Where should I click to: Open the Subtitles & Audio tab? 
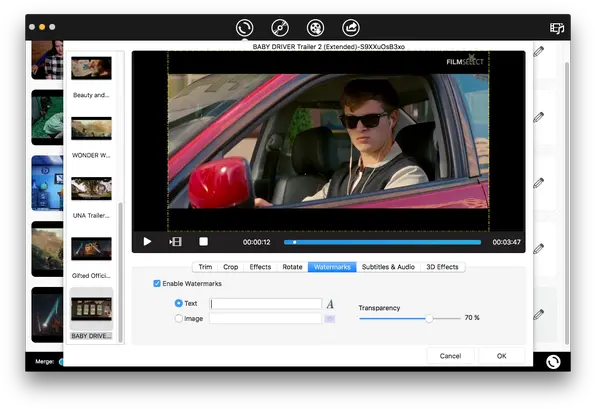388,267
